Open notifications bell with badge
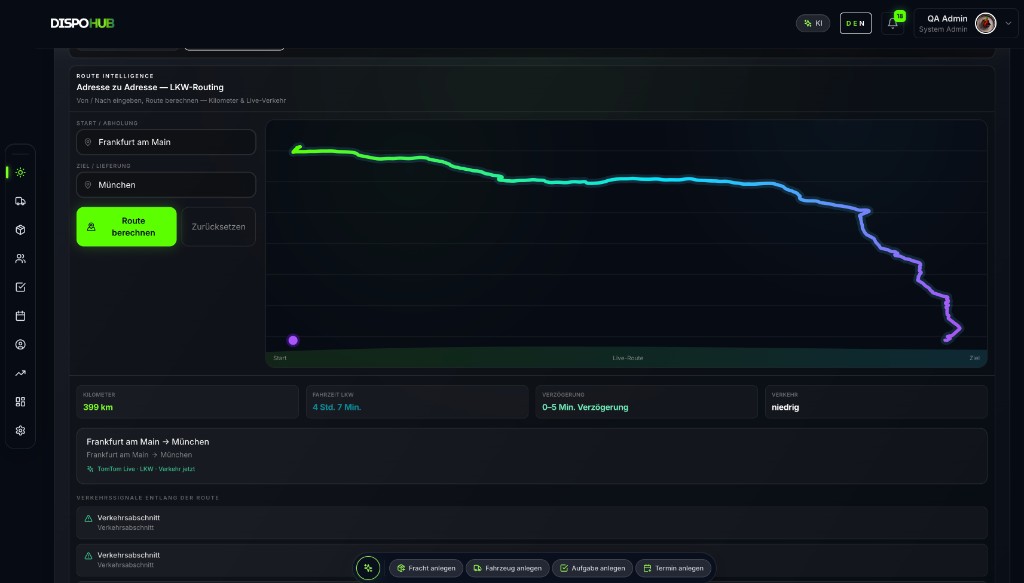 (893, 23)
